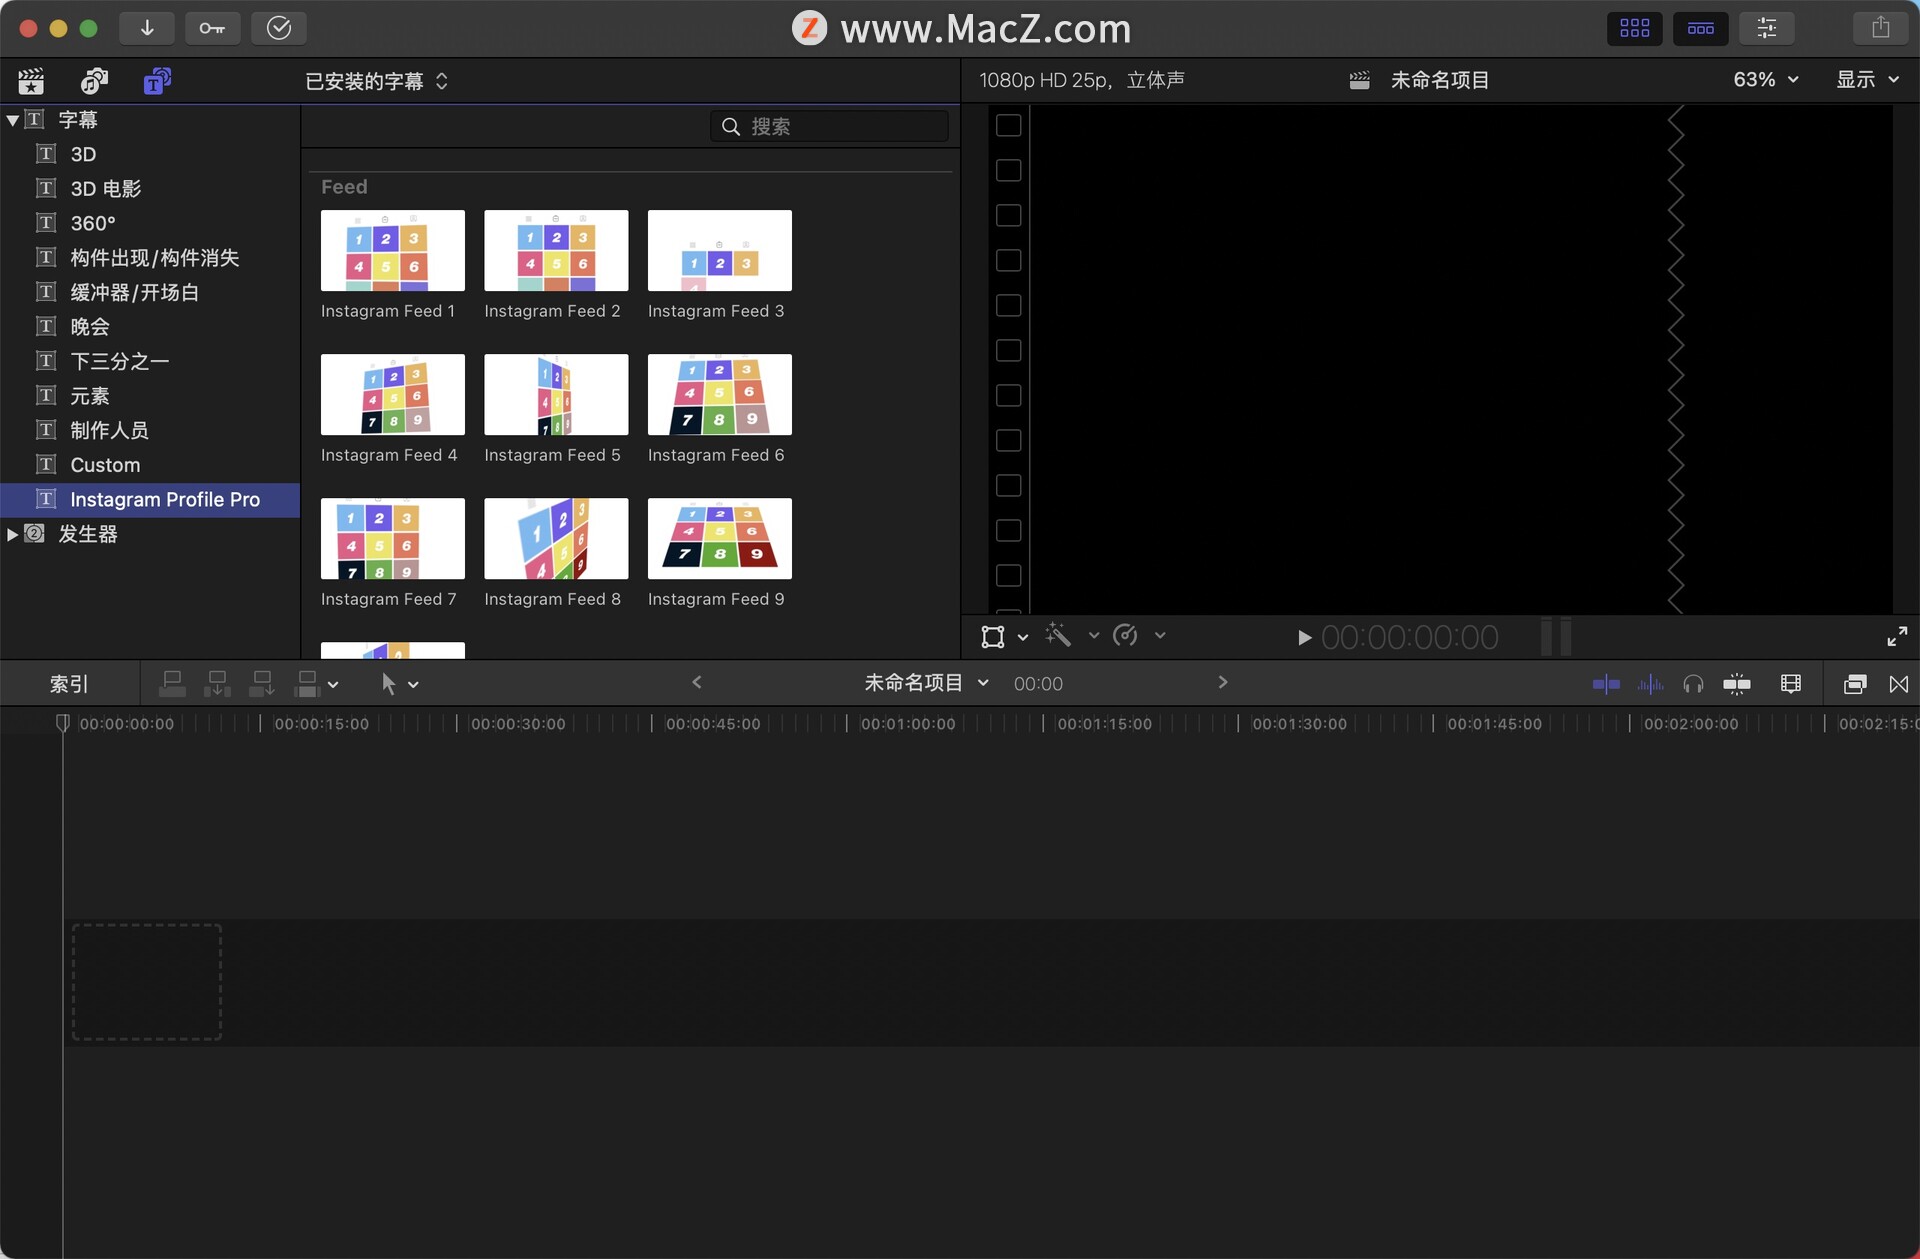Click the 索引 index button
The height and width of the screenshot is (1259, 1920).
pyautogui.click(x=69, y=684)
